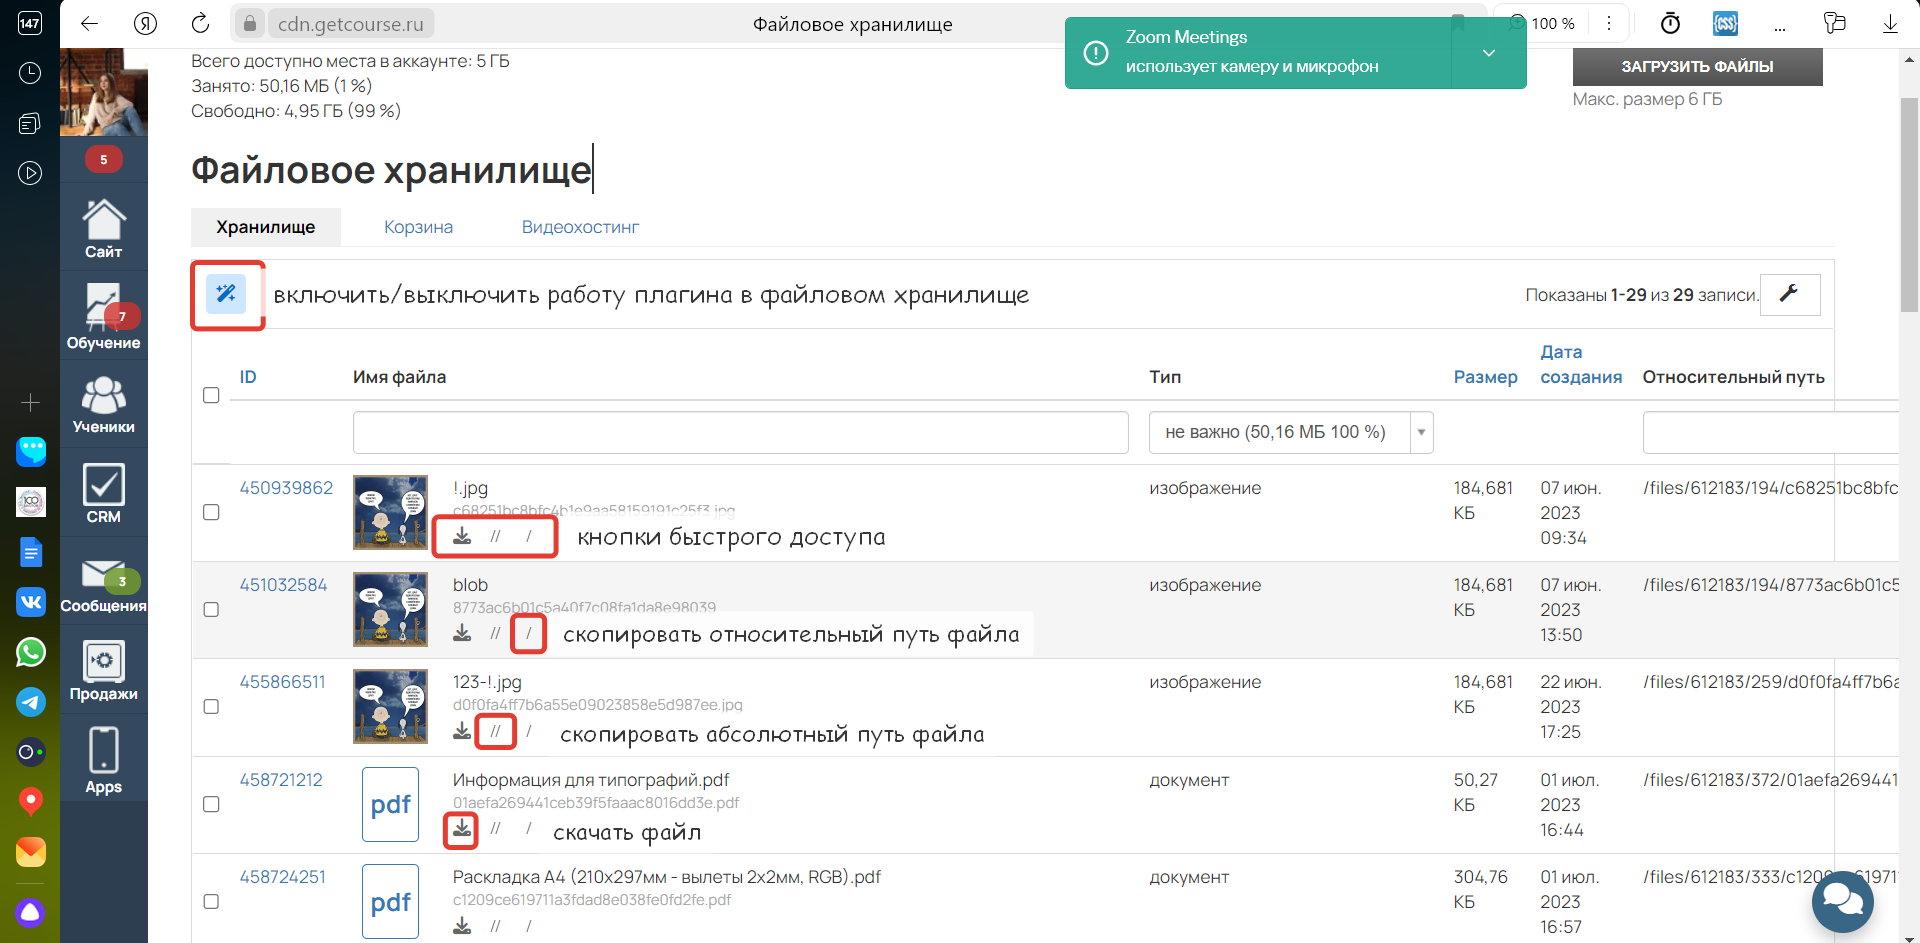Sort files by Размер column
This screenshot has height=943, width=1920.
1485,377
